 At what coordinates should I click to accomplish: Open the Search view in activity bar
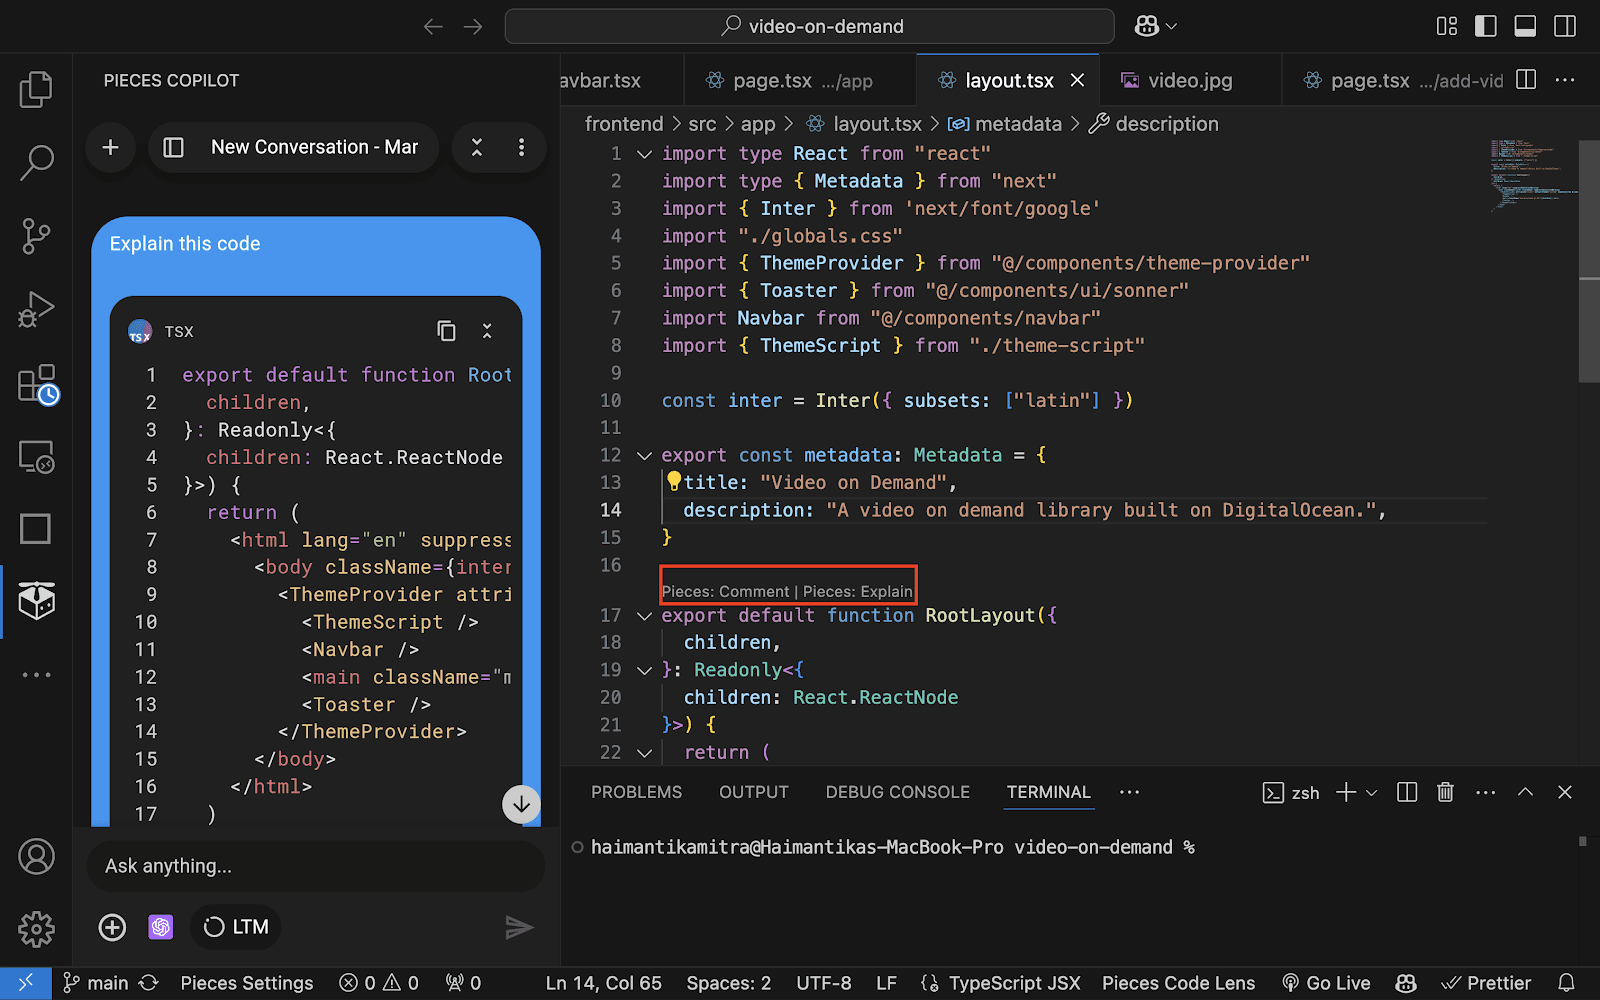[x=36, y=163]
